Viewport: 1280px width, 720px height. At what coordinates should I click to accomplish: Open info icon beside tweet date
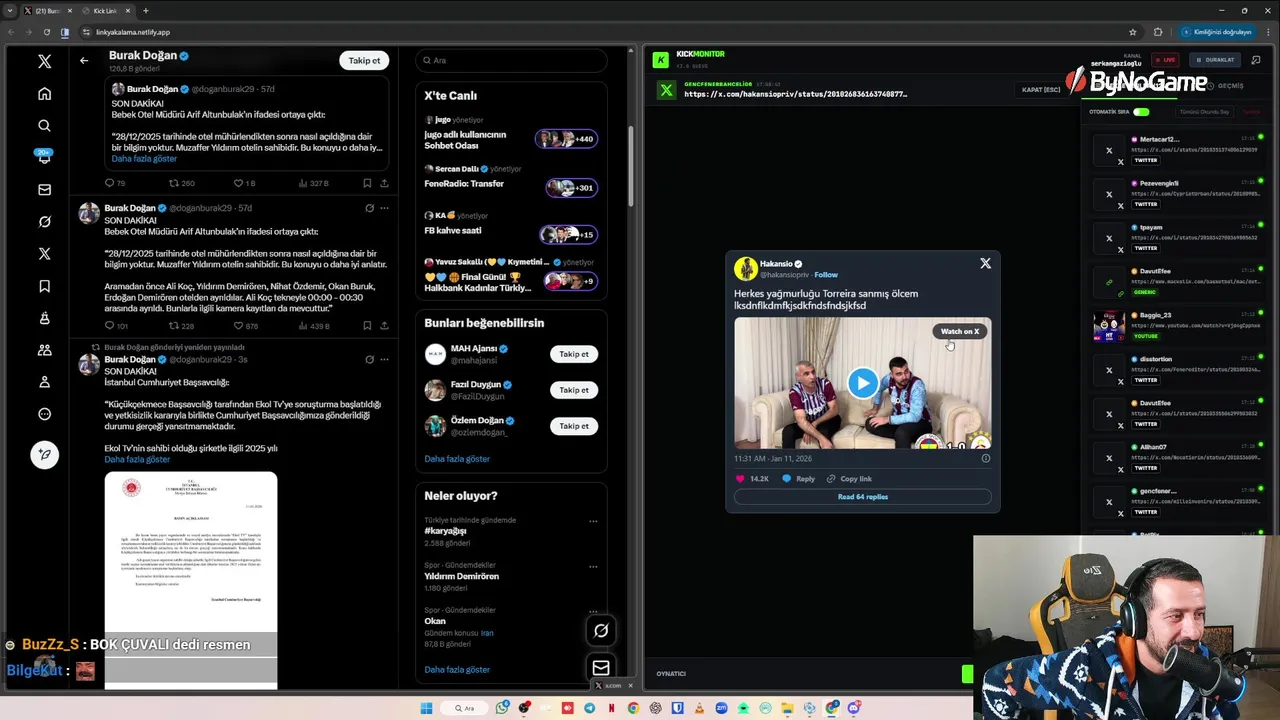(985, 459)
